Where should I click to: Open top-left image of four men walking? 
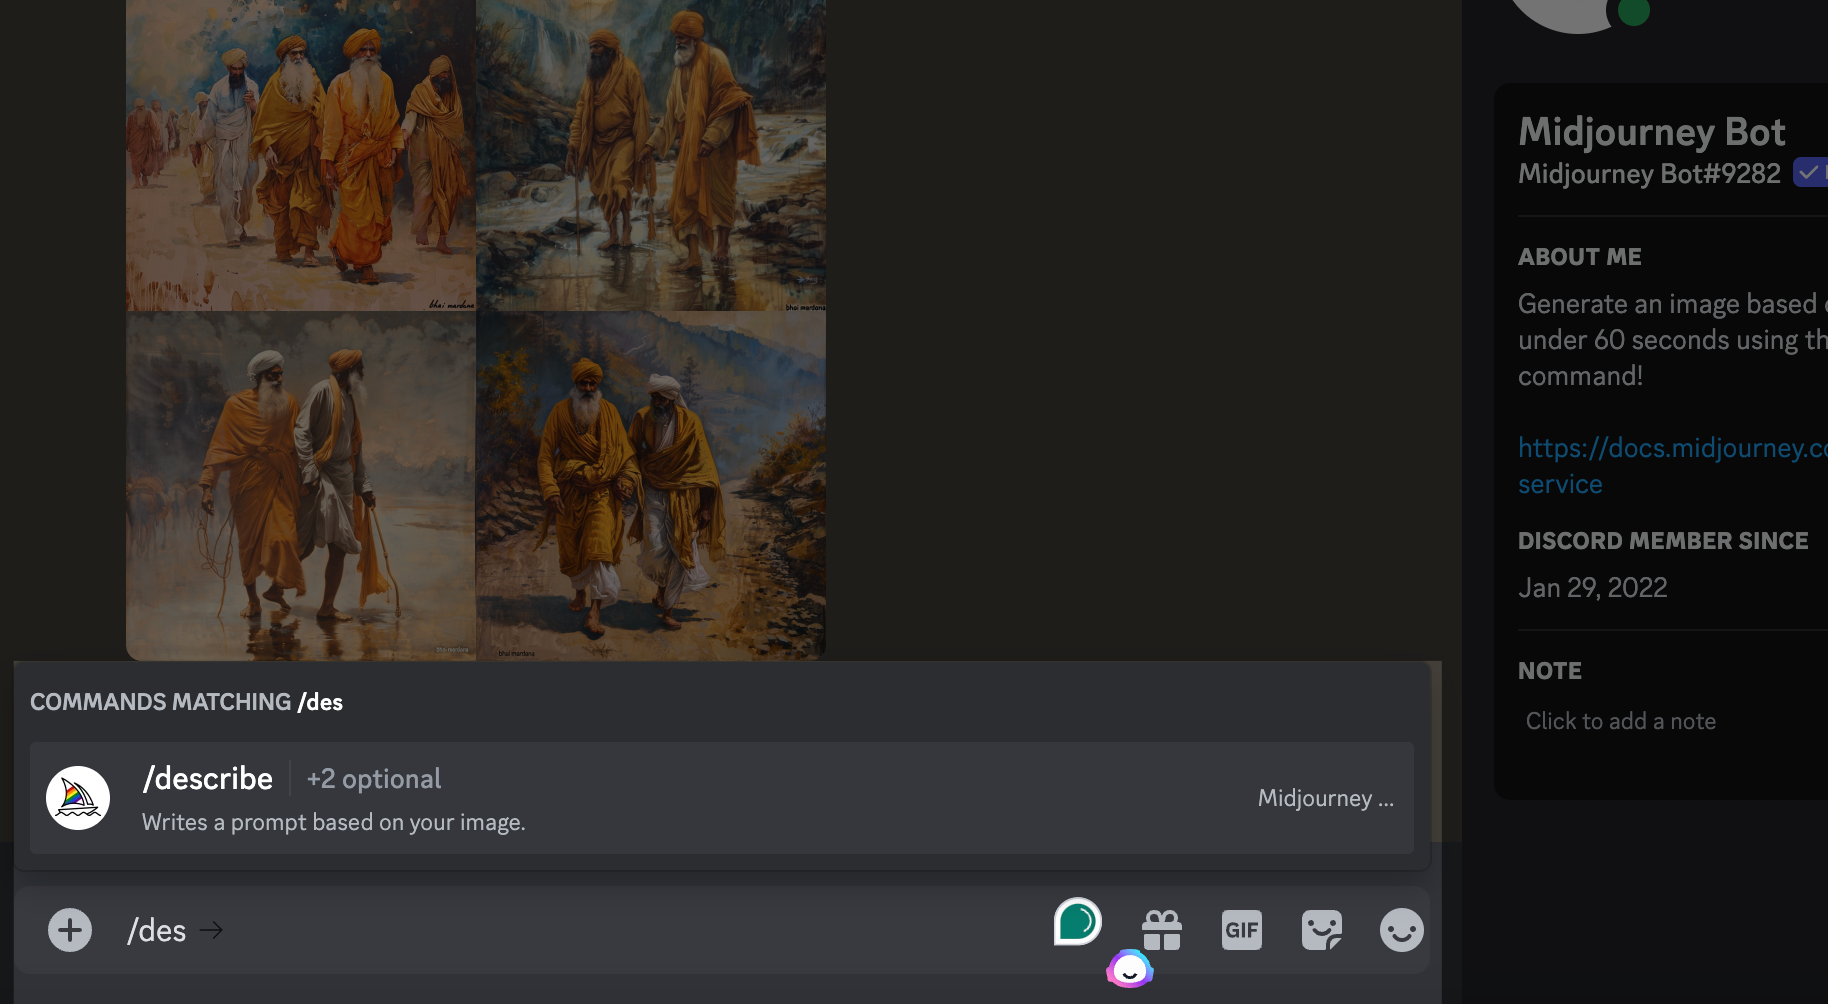click(x=301, y=155)
